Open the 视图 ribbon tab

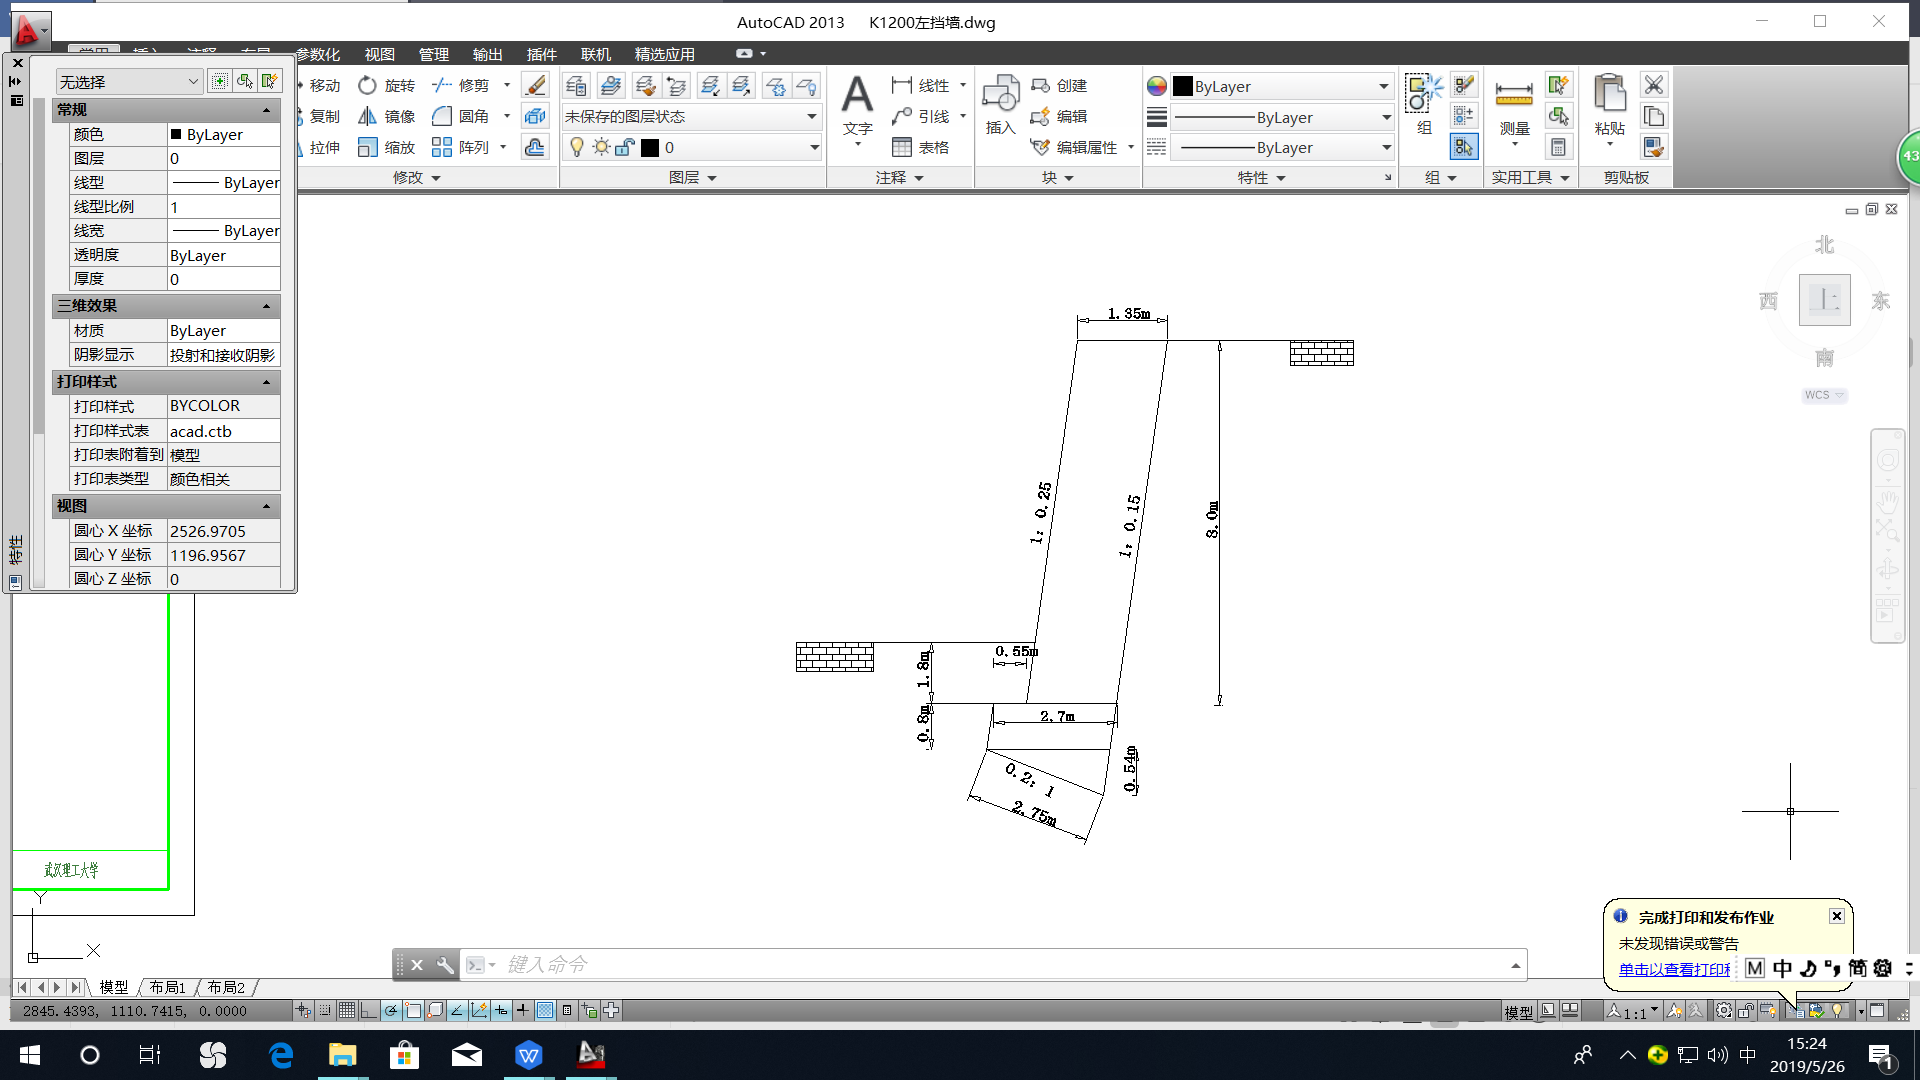click(379, 55)
